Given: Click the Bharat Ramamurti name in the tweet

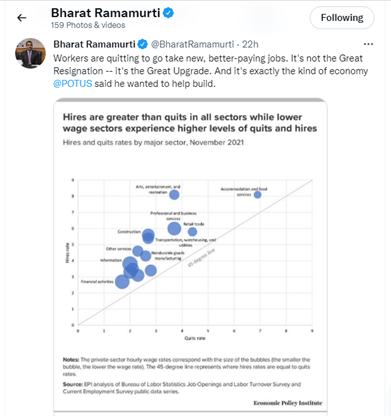Looking at the screenshot, I should click(94, 44).
